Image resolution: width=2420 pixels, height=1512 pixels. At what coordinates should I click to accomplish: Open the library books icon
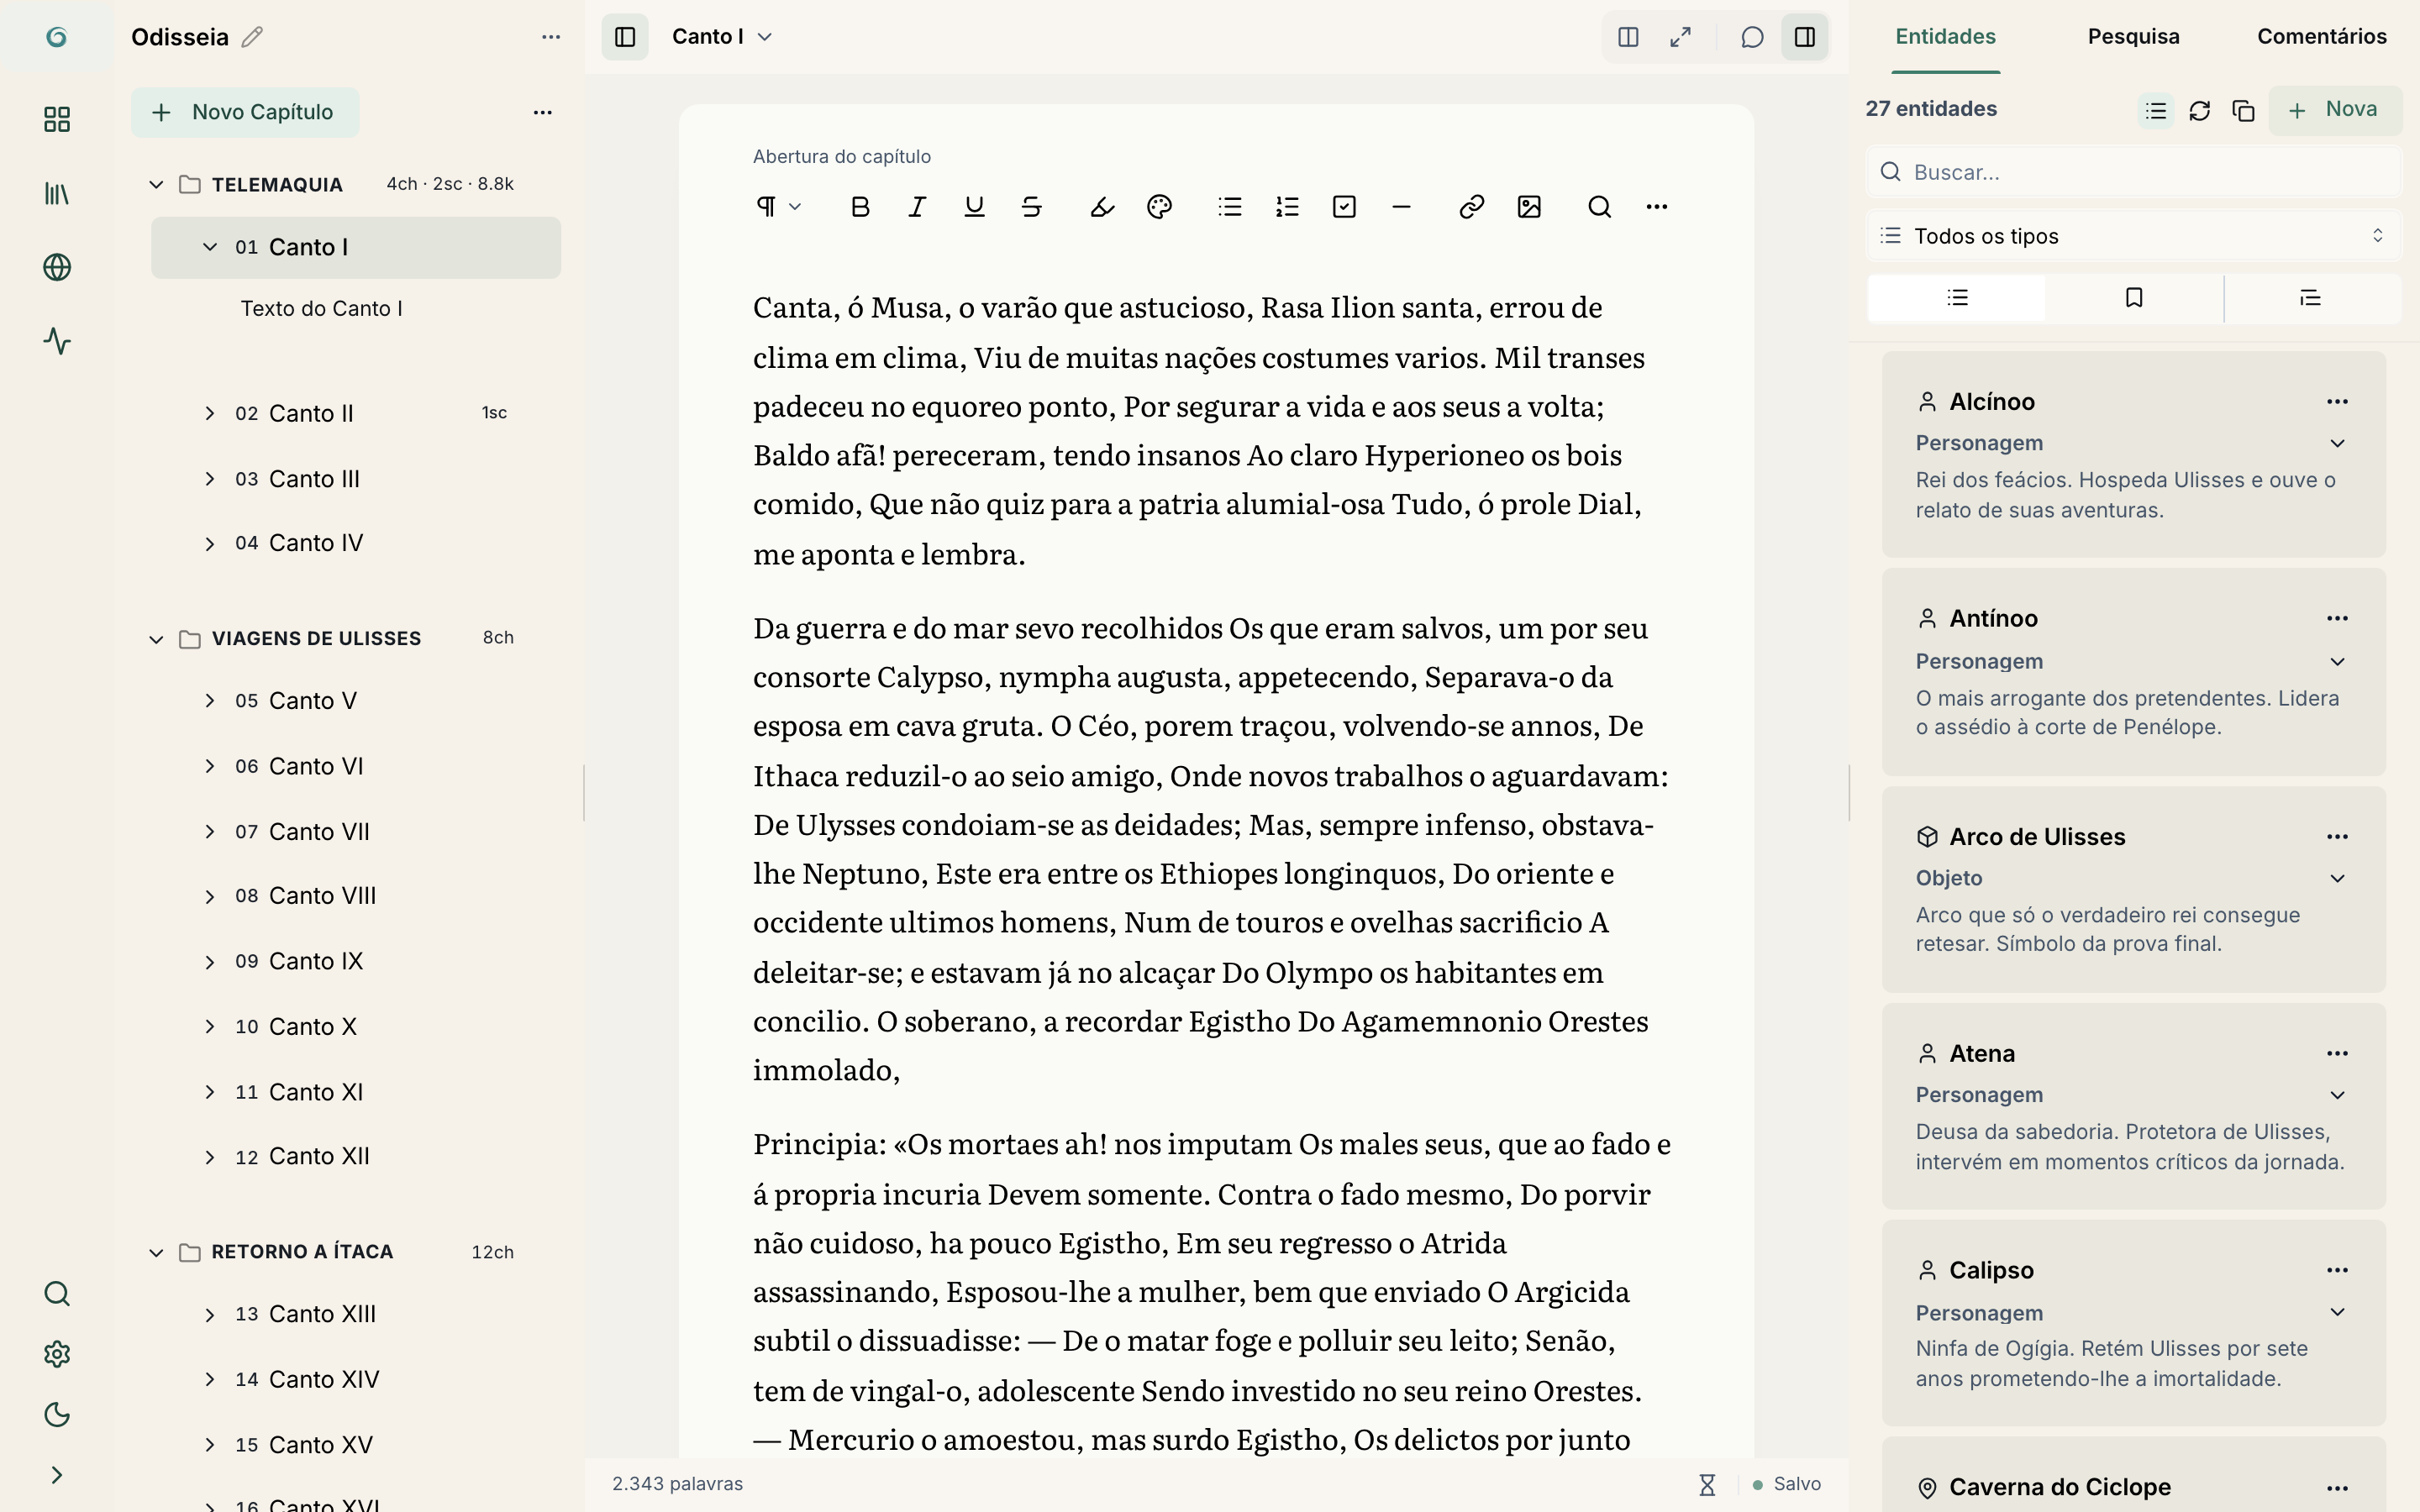click(x=57, y=194)
